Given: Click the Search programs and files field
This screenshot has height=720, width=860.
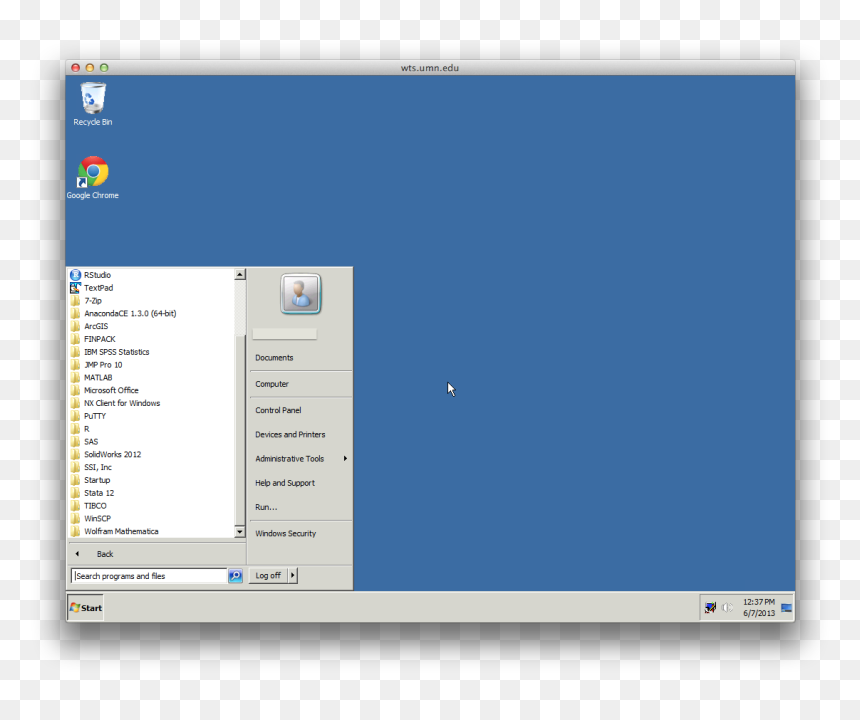Looking at the screenshot, I should 149,576.
